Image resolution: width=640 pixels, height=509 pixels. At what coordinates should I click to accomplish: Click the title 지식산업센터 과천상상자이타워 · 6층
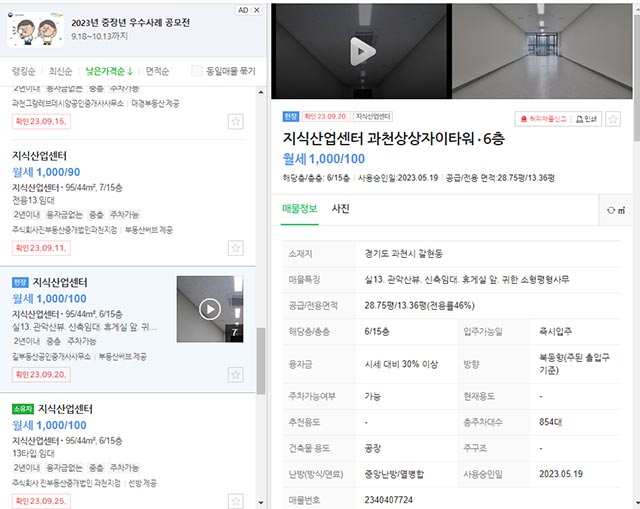(394, 139)
